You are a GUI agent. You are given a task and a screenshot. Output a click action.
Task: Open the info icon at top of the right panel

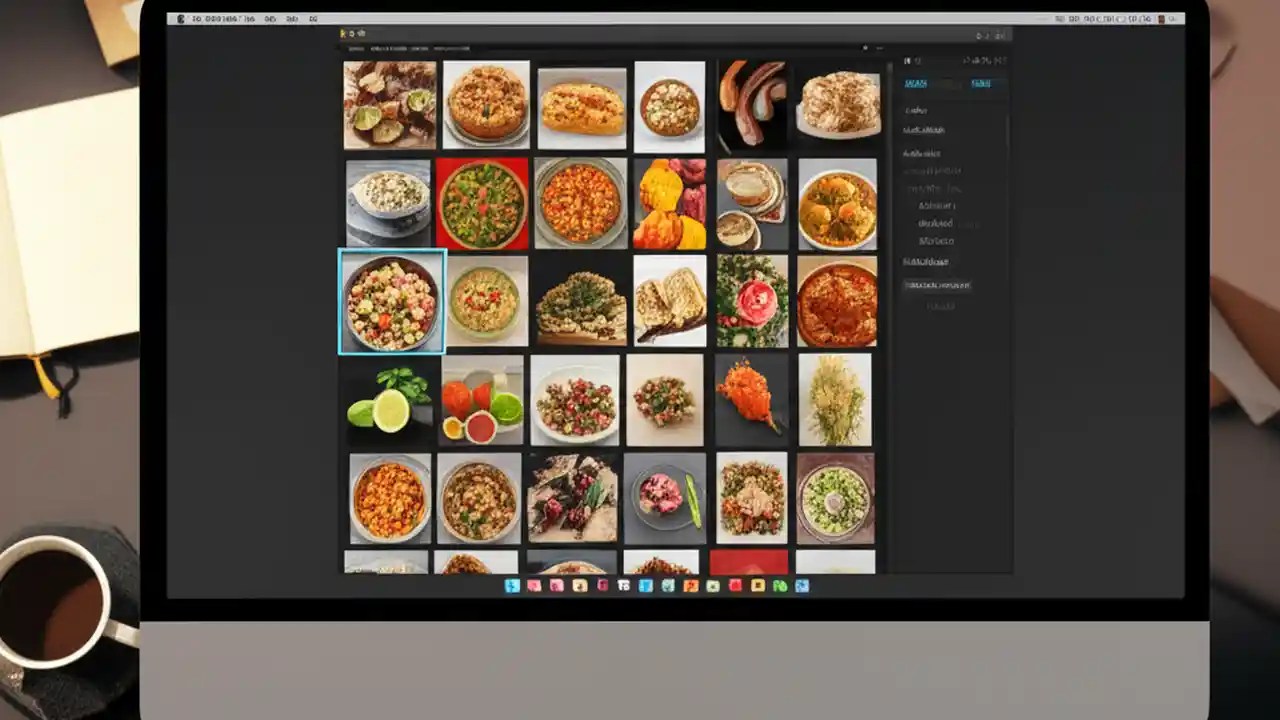click(918, 60)
